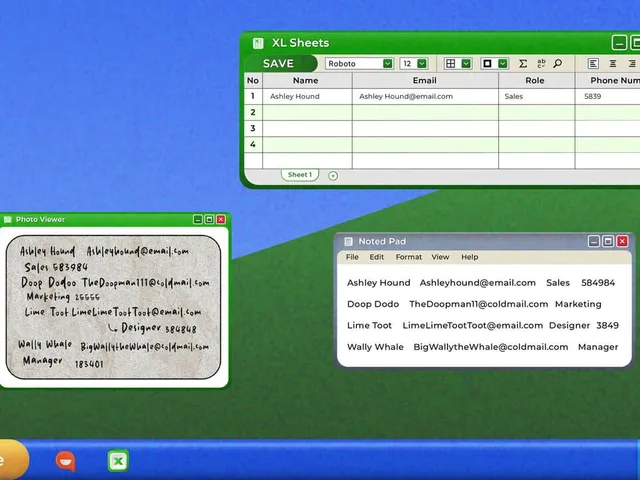Open the Format menu in Noted Pad
640x480 pixels.
pos(409,257)
